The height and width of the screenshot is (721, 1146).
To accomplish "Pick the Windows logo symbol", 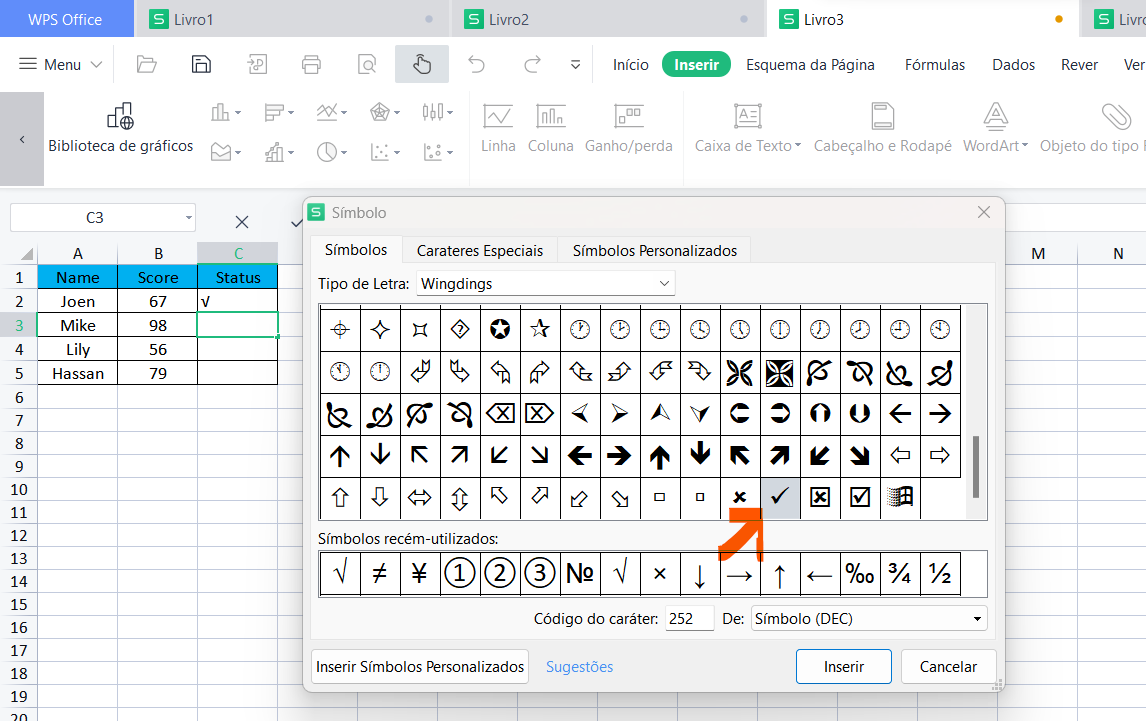I will (900, 497).
